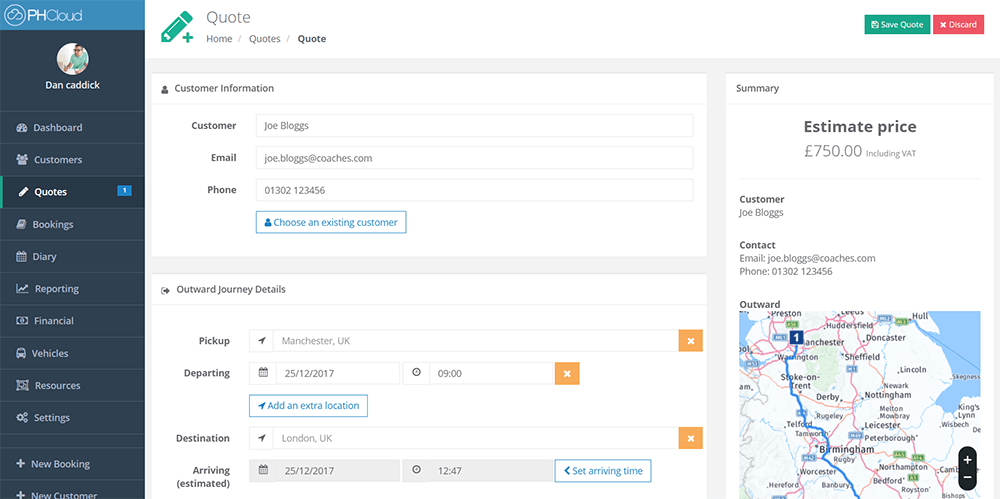Open Settings from sidebar
The width and height of the screenshot is (1000, 499).
[x=72, y=417]
